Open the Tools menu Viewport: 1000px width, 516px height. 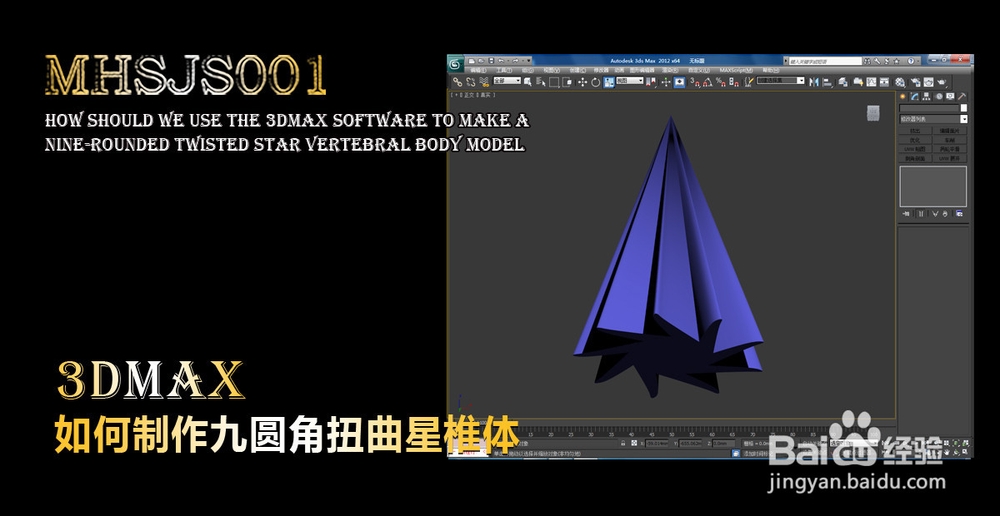[x=504, y=70]
